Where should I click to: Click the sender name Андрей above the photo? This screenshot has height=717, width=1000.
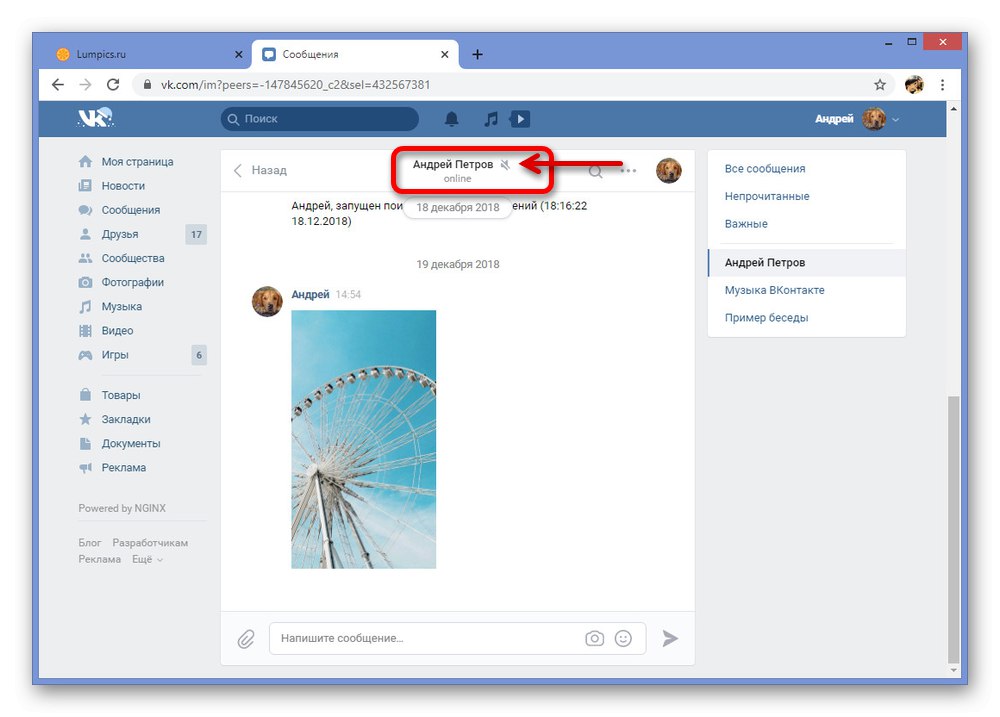pos(311,294)
